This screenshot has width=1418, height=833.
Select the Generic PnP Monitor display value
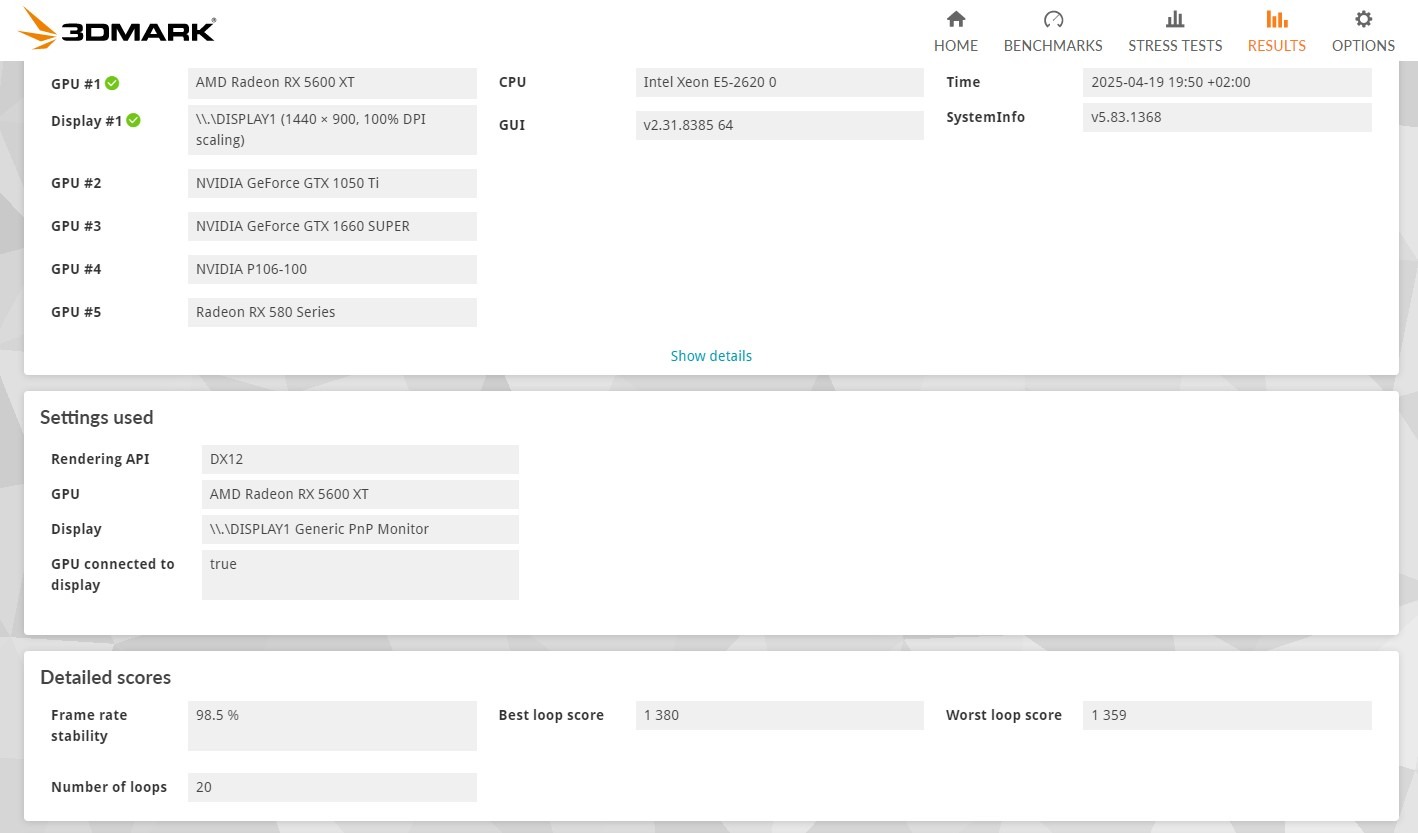point(360,529)
